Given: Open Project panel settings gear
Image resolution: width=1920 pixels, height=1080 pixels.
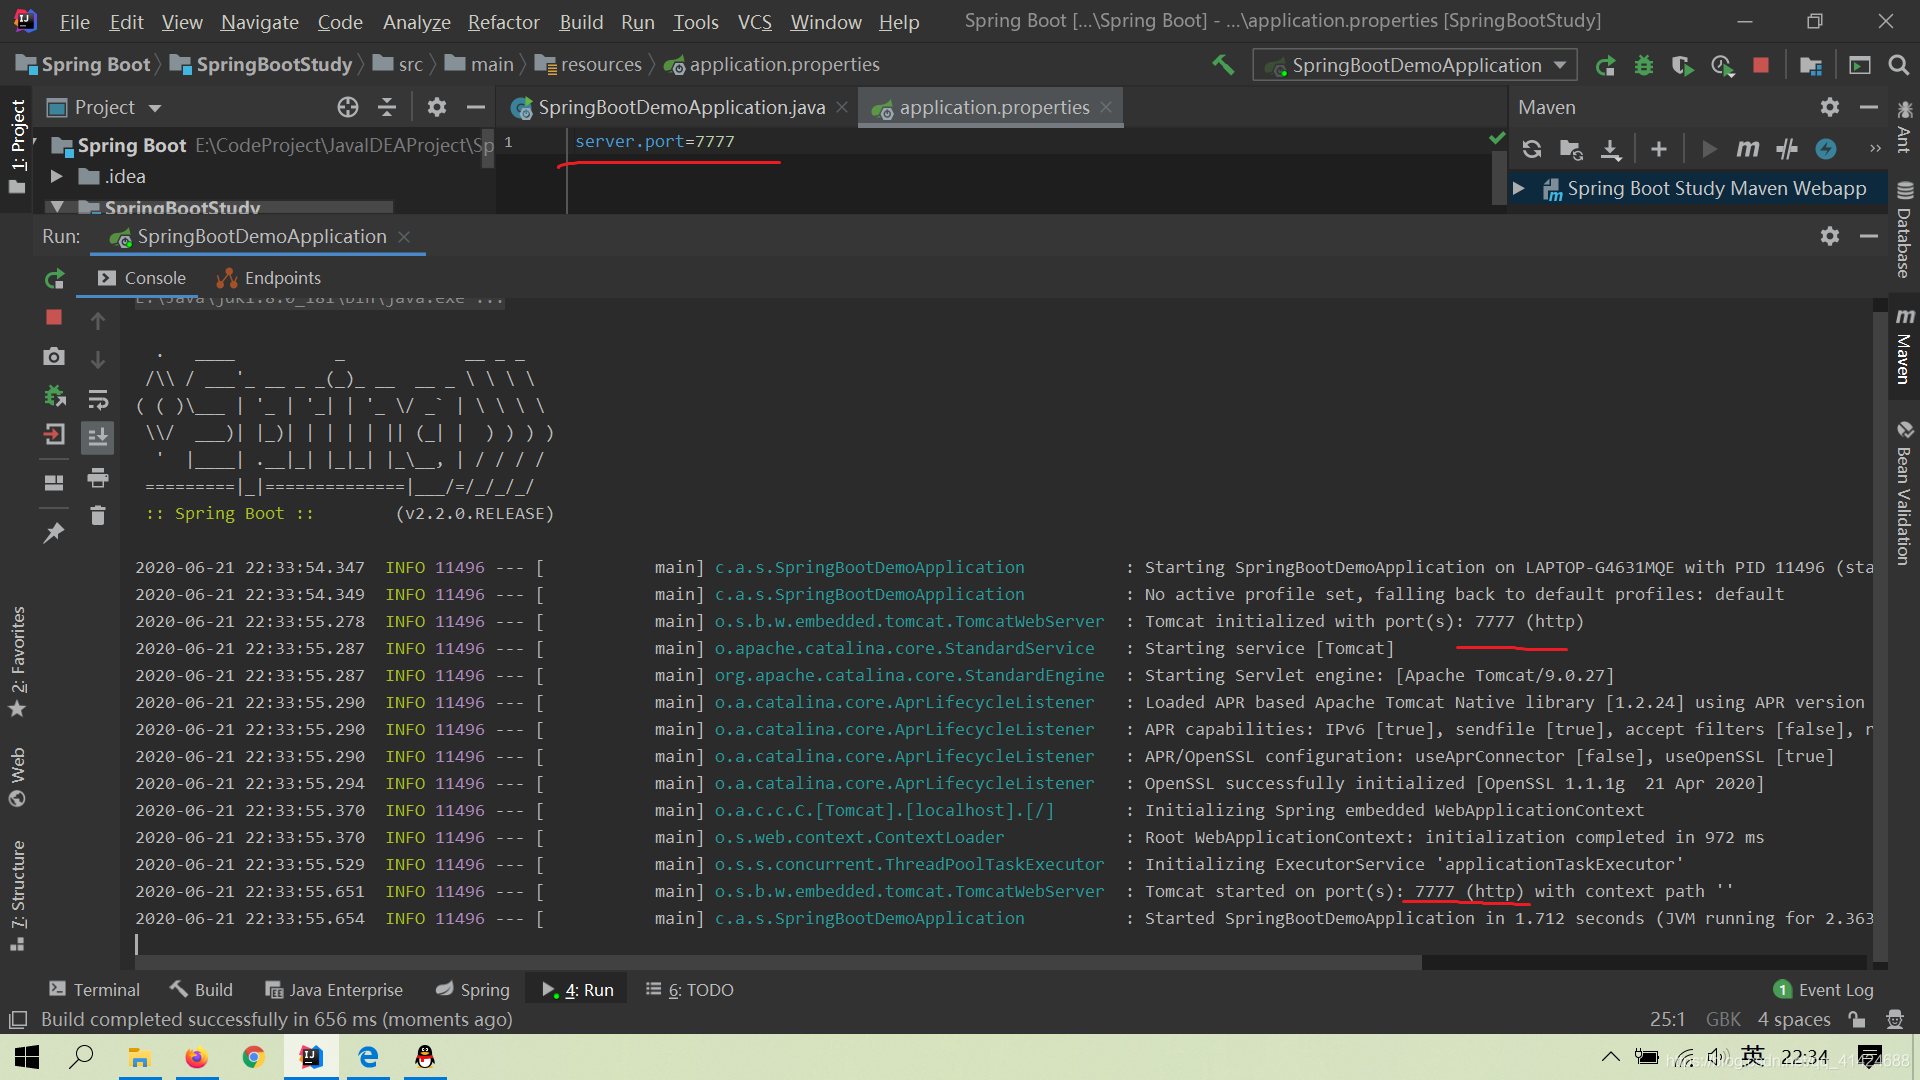Looking at the screenshot, I should [x=436, y=107].
